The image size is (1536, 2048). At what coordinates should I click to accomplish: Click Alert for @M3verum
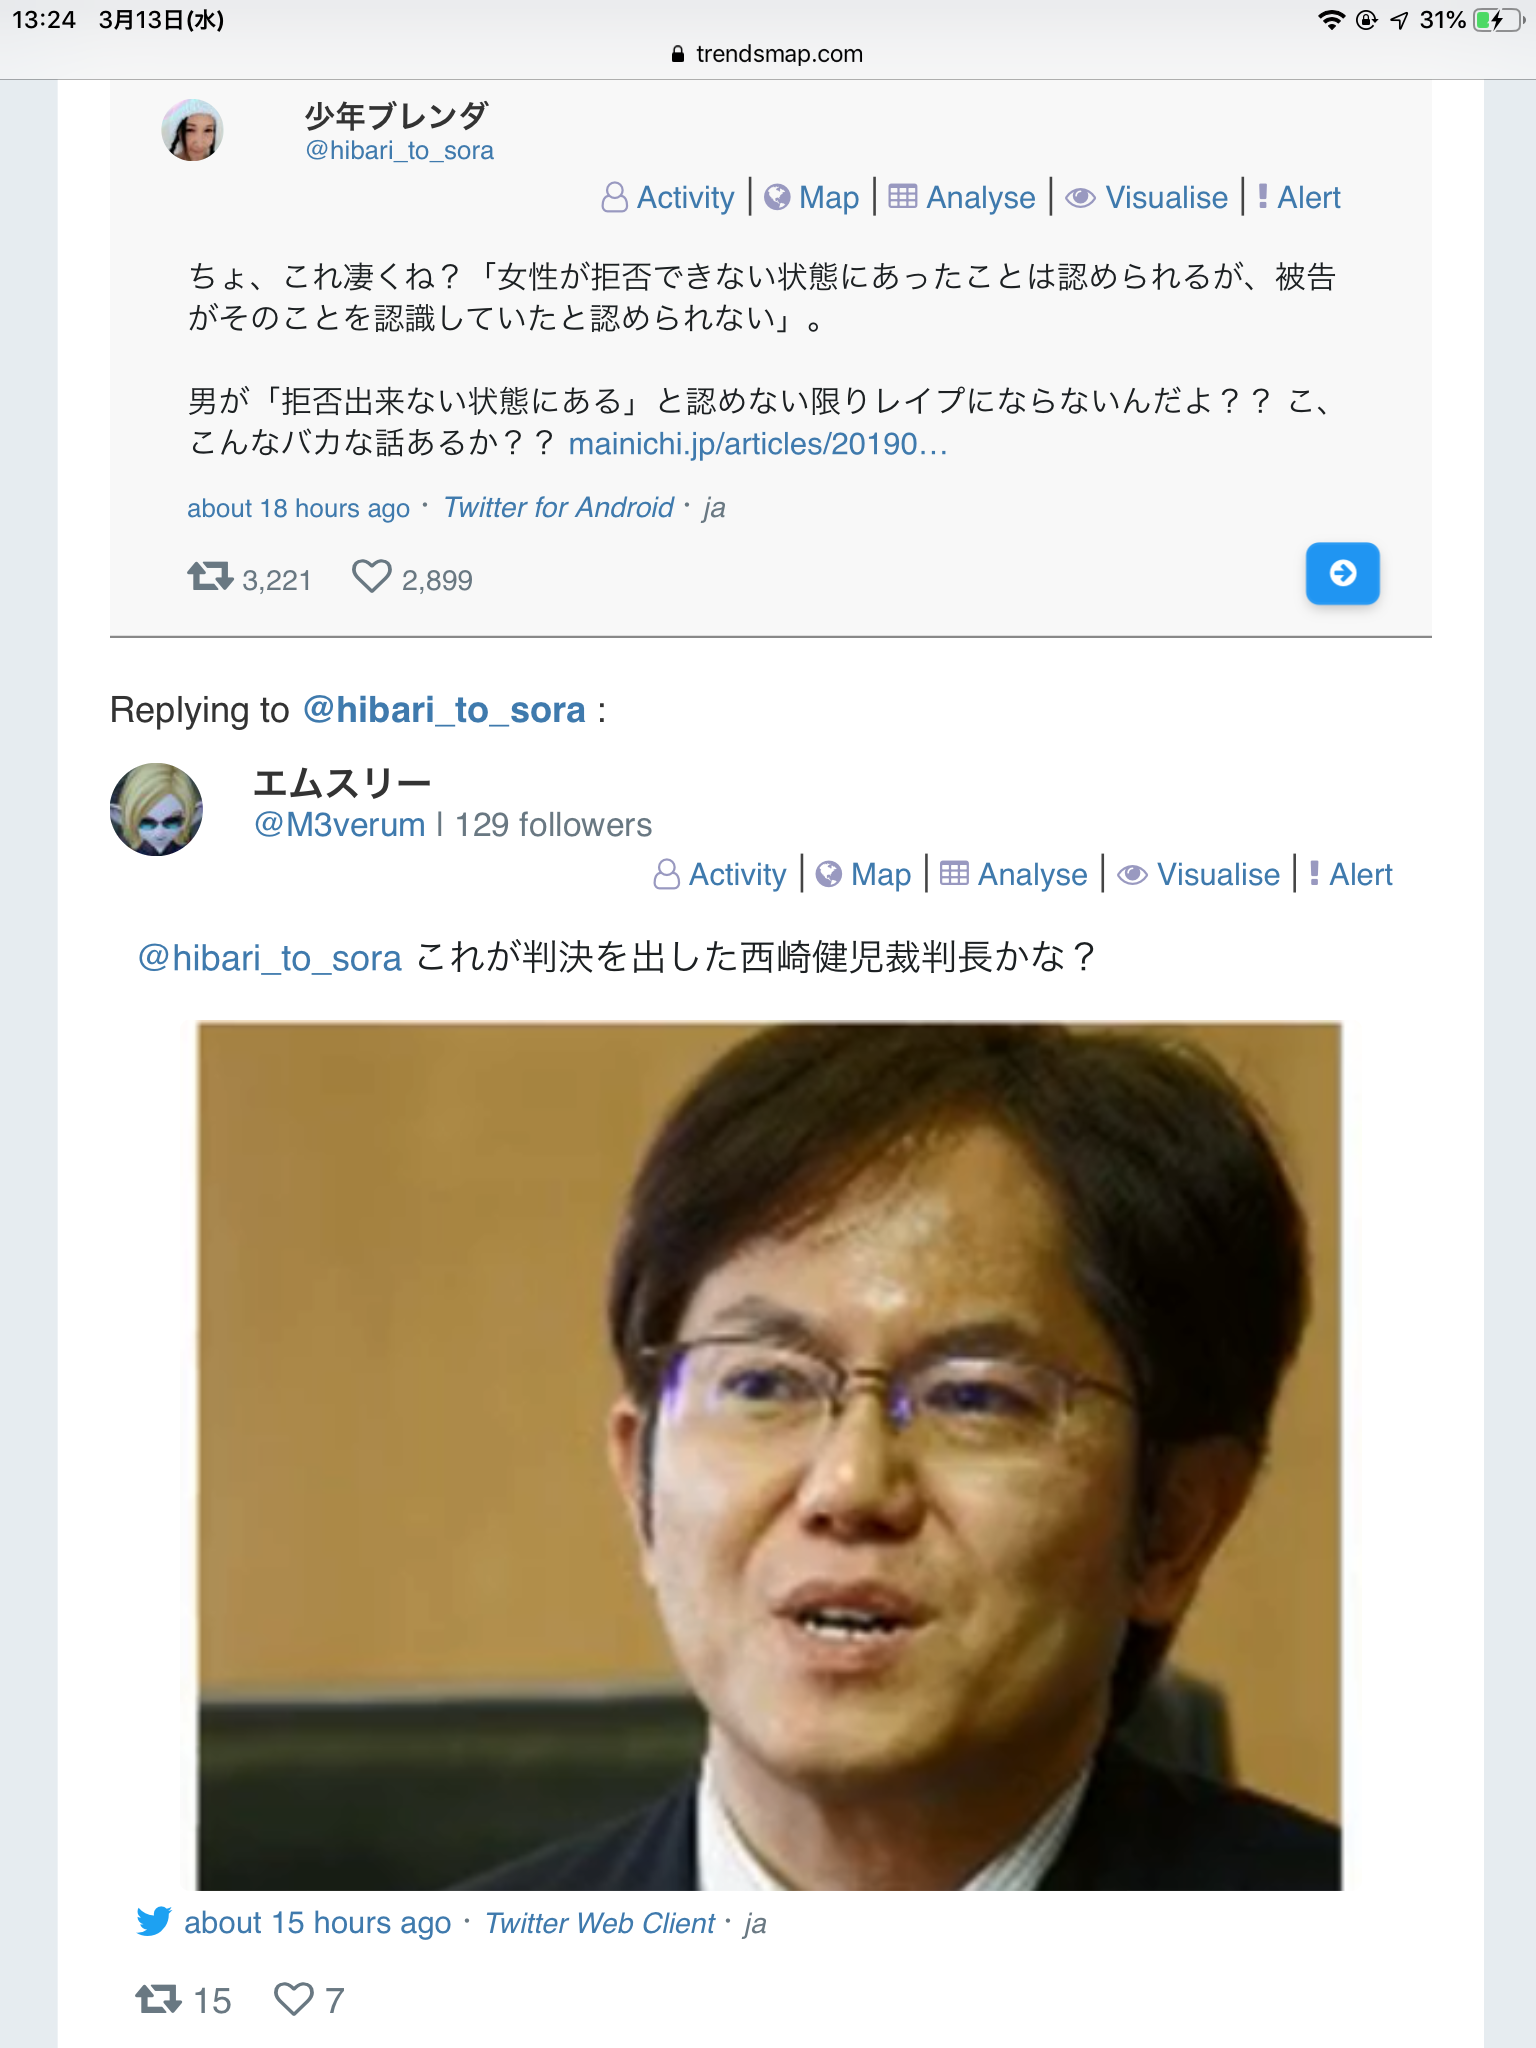1351,874
